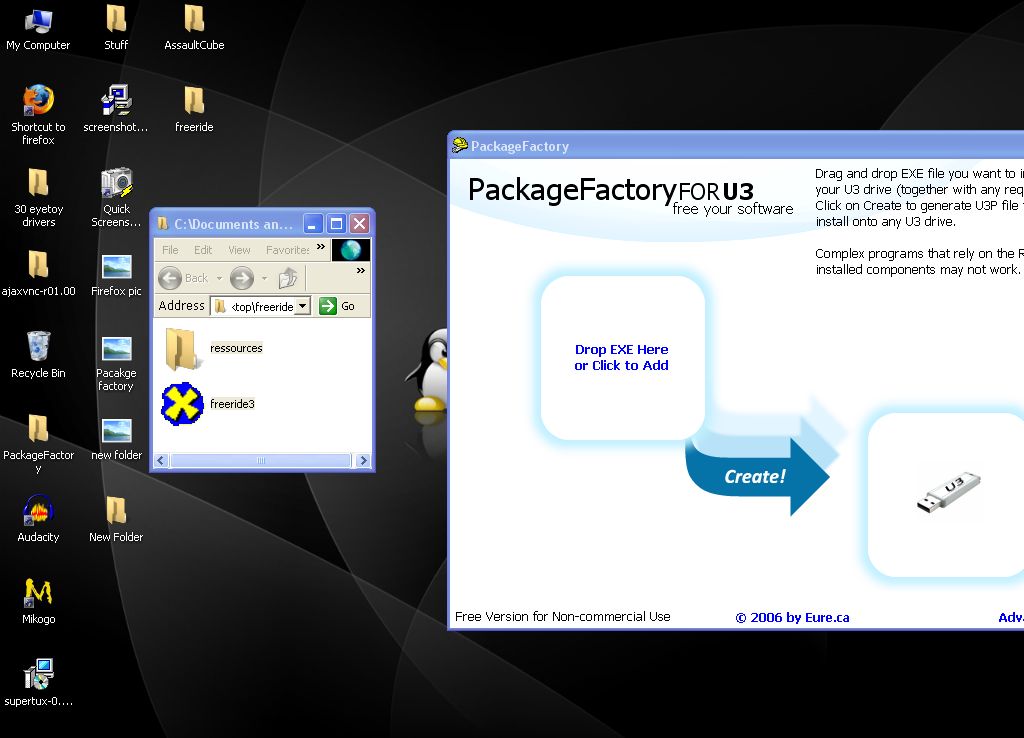Select the screenshot installer desktop icon
The image size is (1024, 738).
click(116, 108)
